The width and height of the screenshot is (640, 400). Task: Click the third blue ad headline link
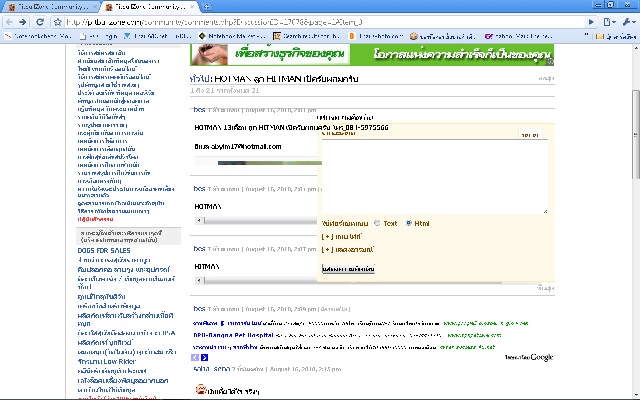pyautogui.click(x=225, y=347)
